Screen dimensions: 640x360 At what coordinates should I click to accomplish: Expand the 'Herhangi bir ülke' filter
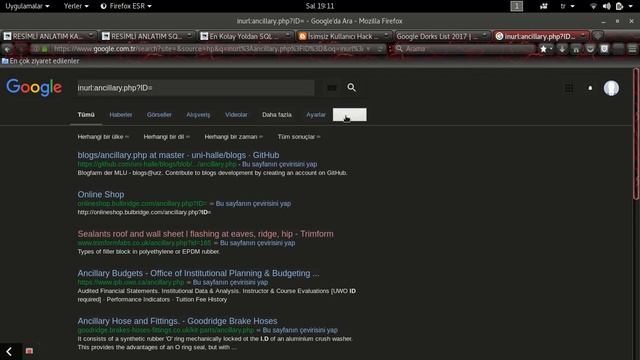click(103, 137)
